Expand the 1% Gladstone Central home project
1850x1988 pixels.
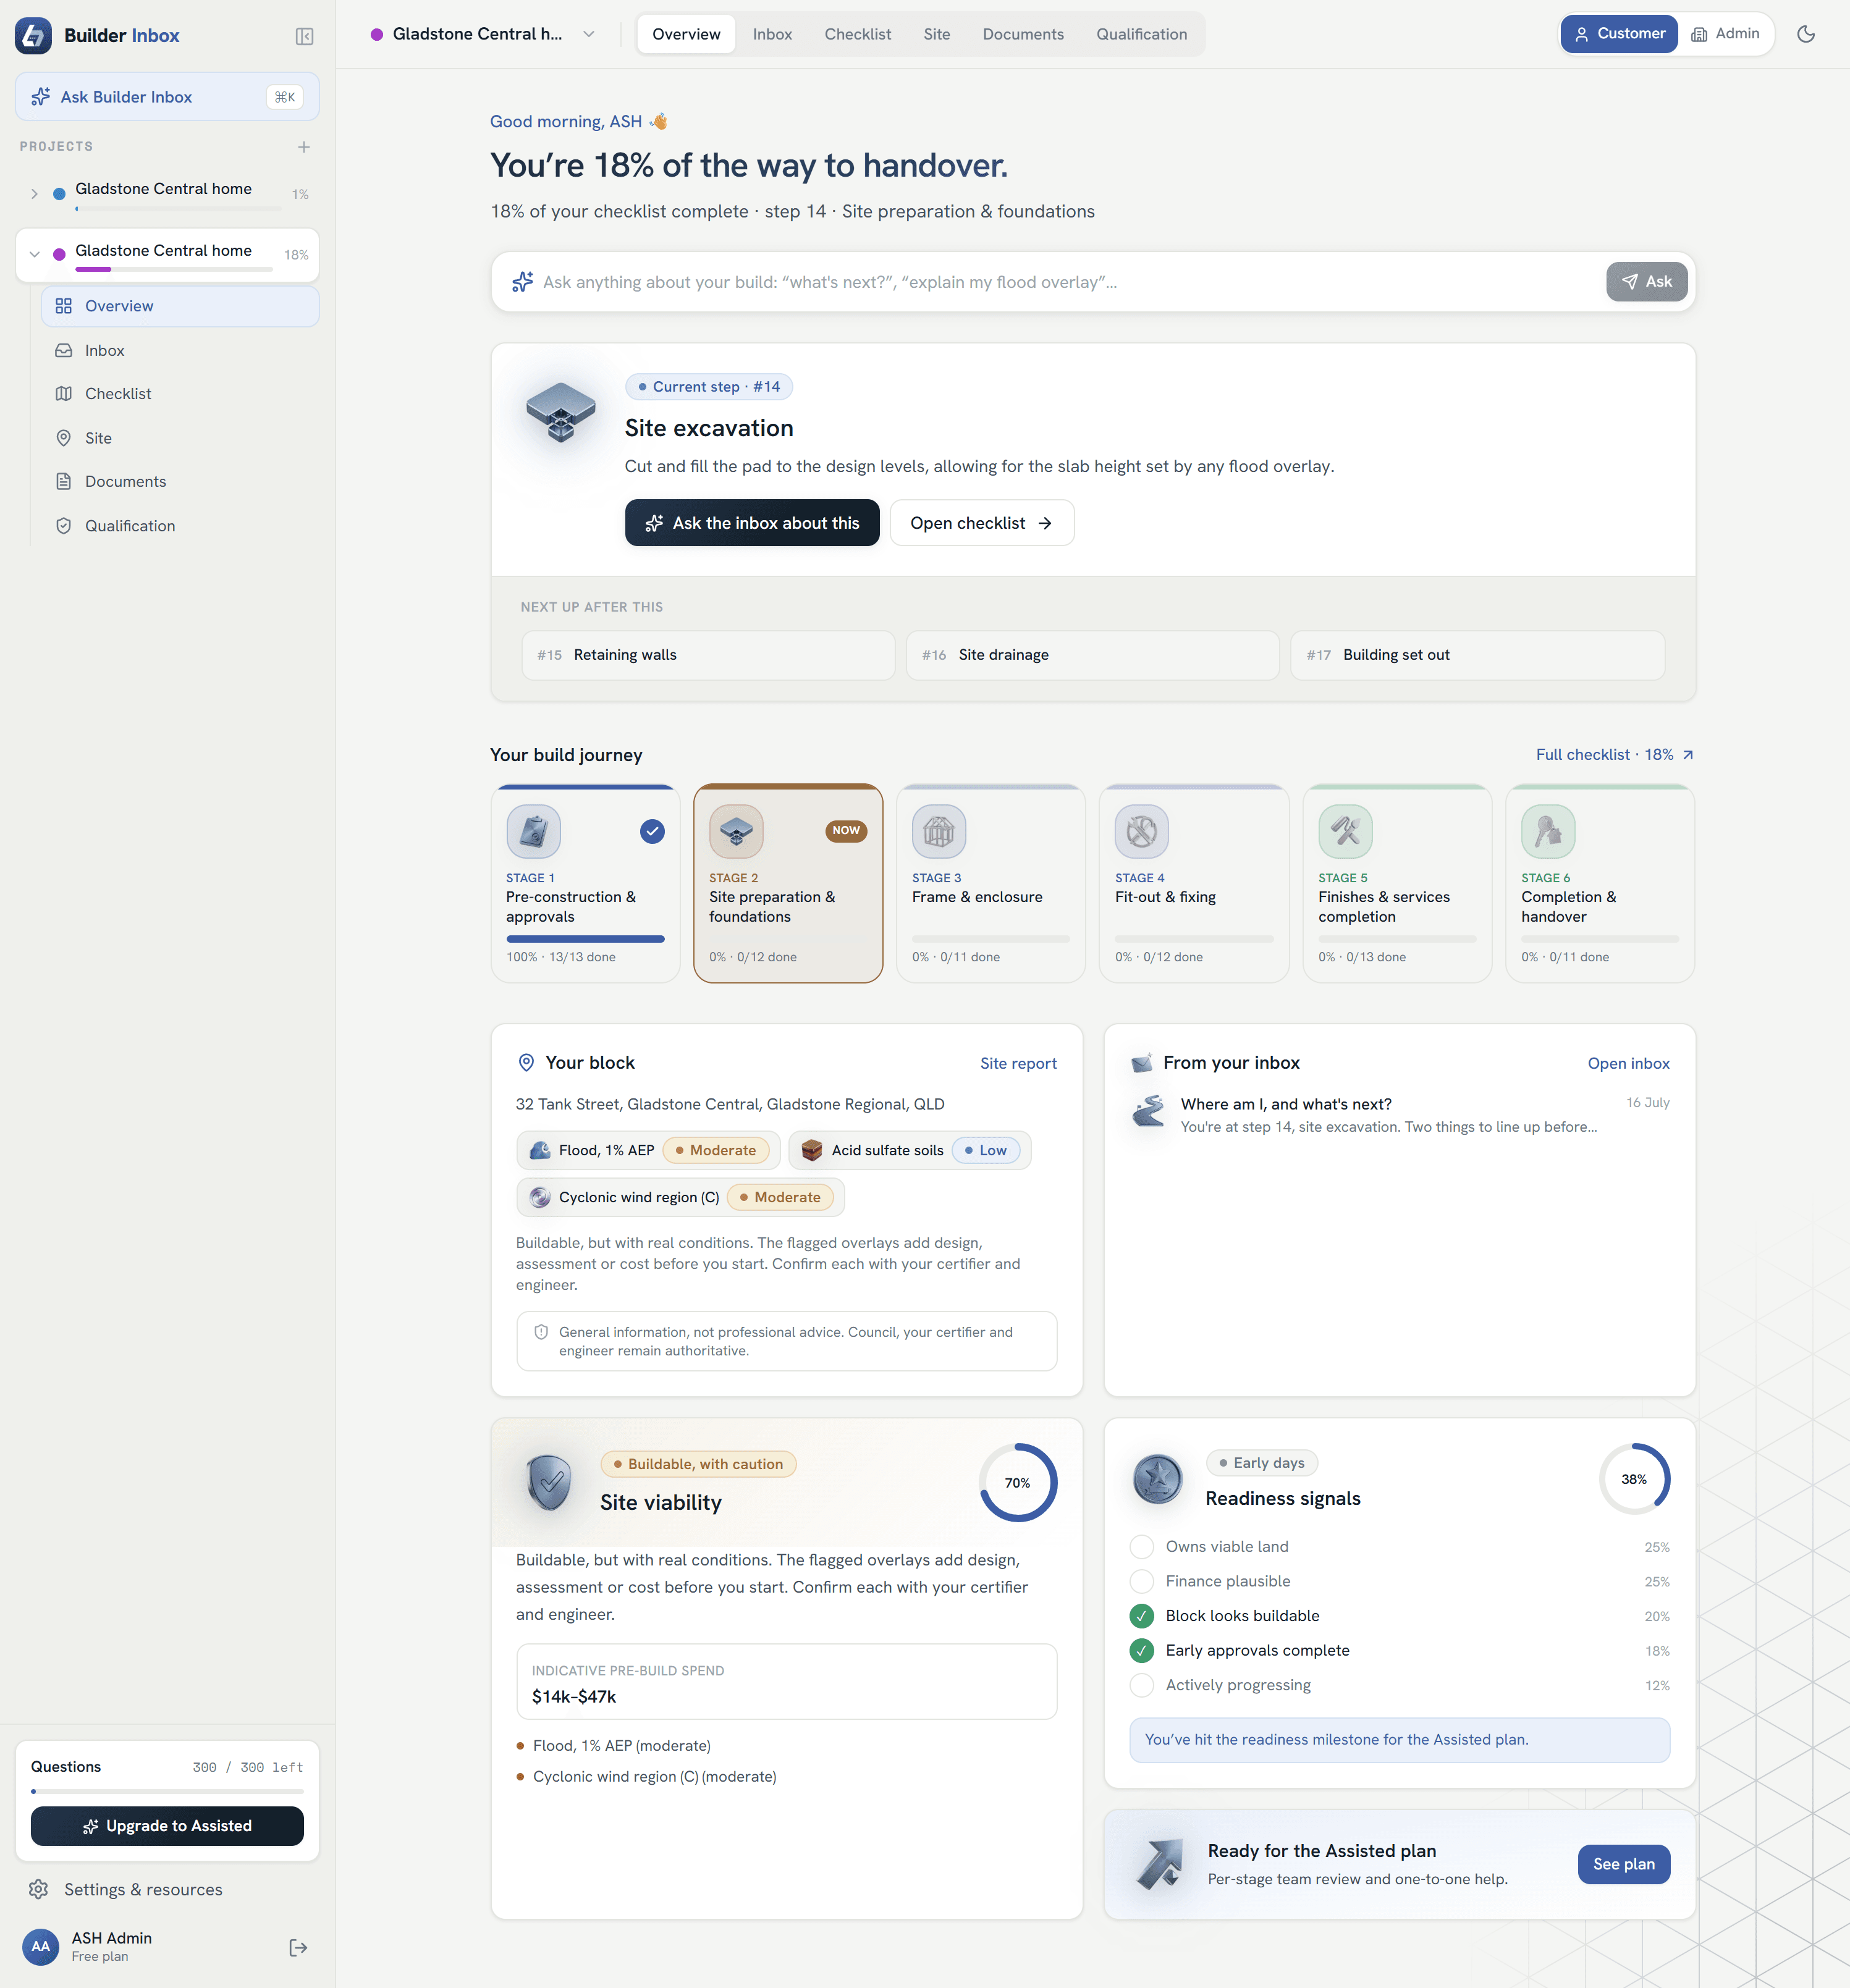34,194
